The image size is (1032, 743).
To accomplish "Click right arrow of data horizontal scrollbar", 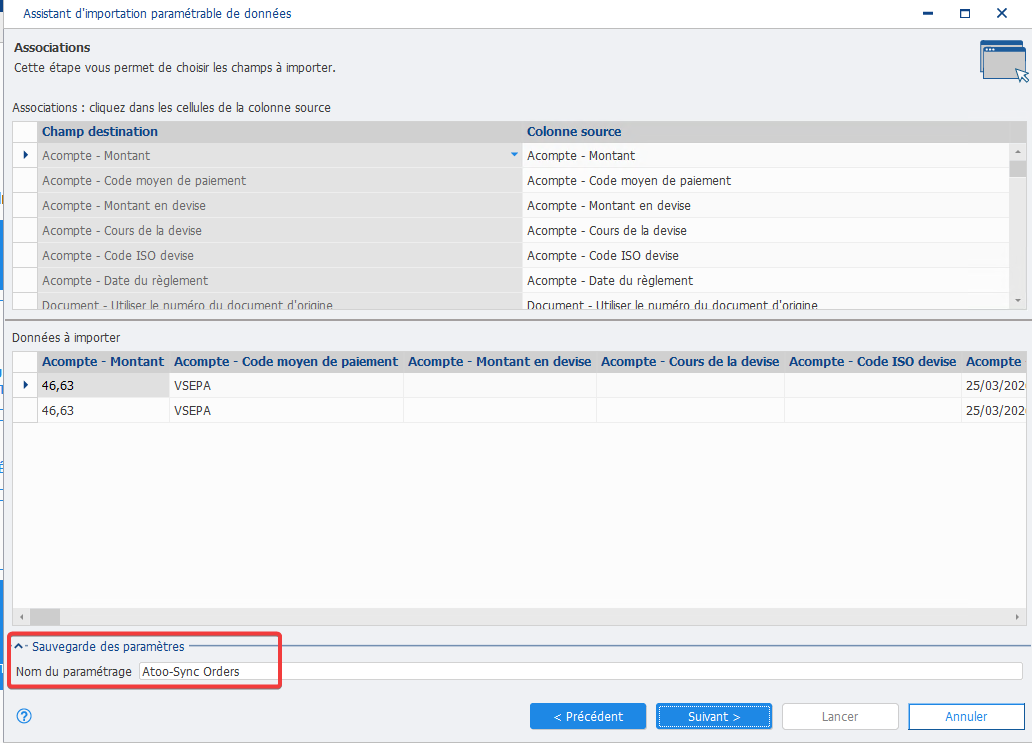I will point(1018,617).
